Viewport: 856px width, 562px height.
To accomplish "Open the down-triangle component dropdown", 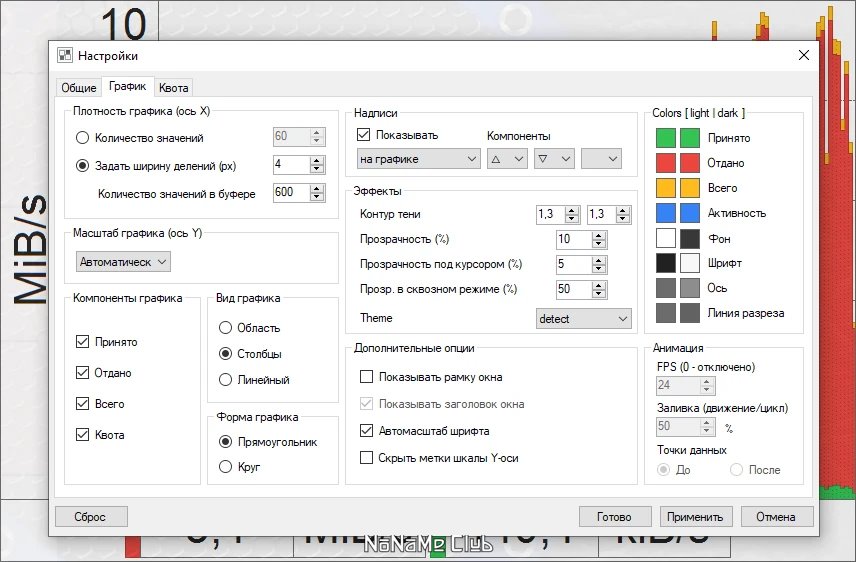I will point(554,159).
